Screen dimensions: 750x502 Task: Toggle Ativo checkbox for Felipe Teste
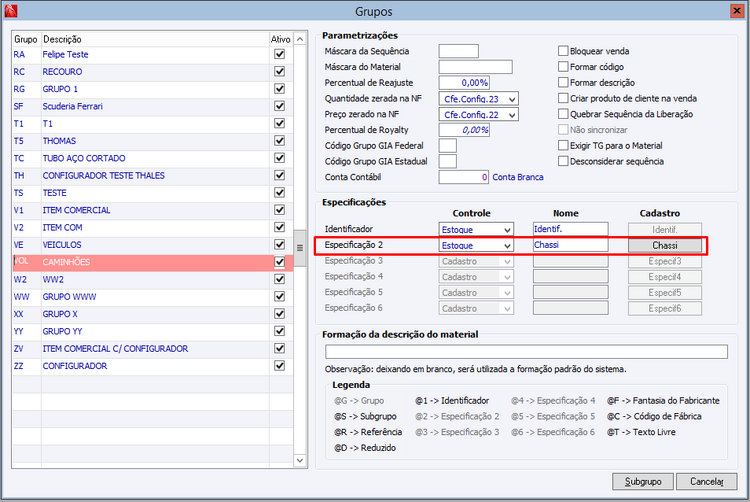[x=279, y=54]
